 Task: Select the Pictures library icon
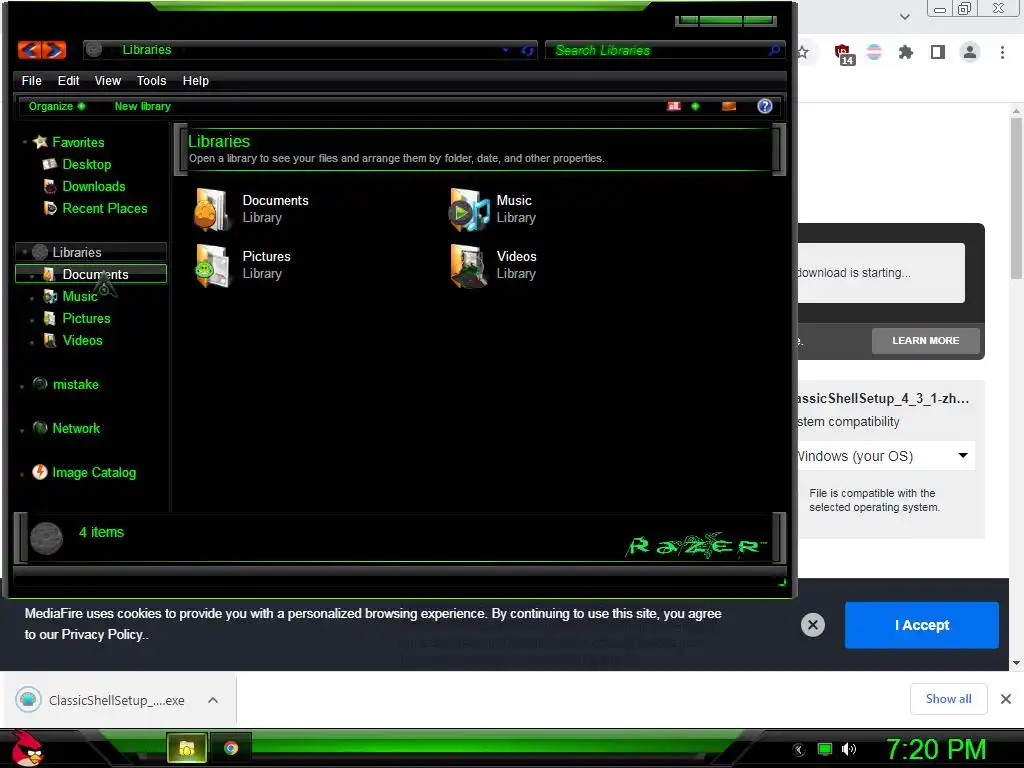(212, 266)
